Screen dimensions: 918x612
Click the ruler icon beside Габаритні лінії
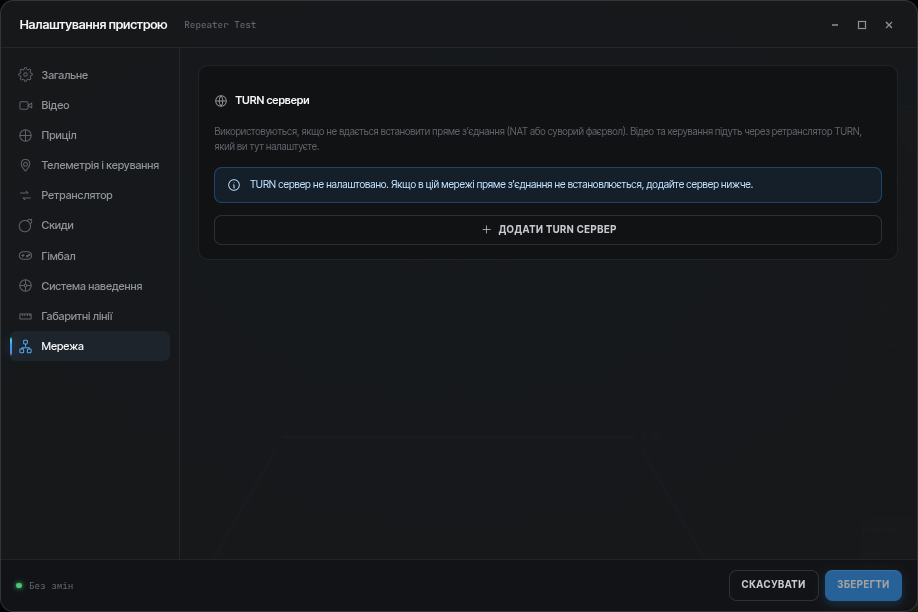tap(25, 316)
